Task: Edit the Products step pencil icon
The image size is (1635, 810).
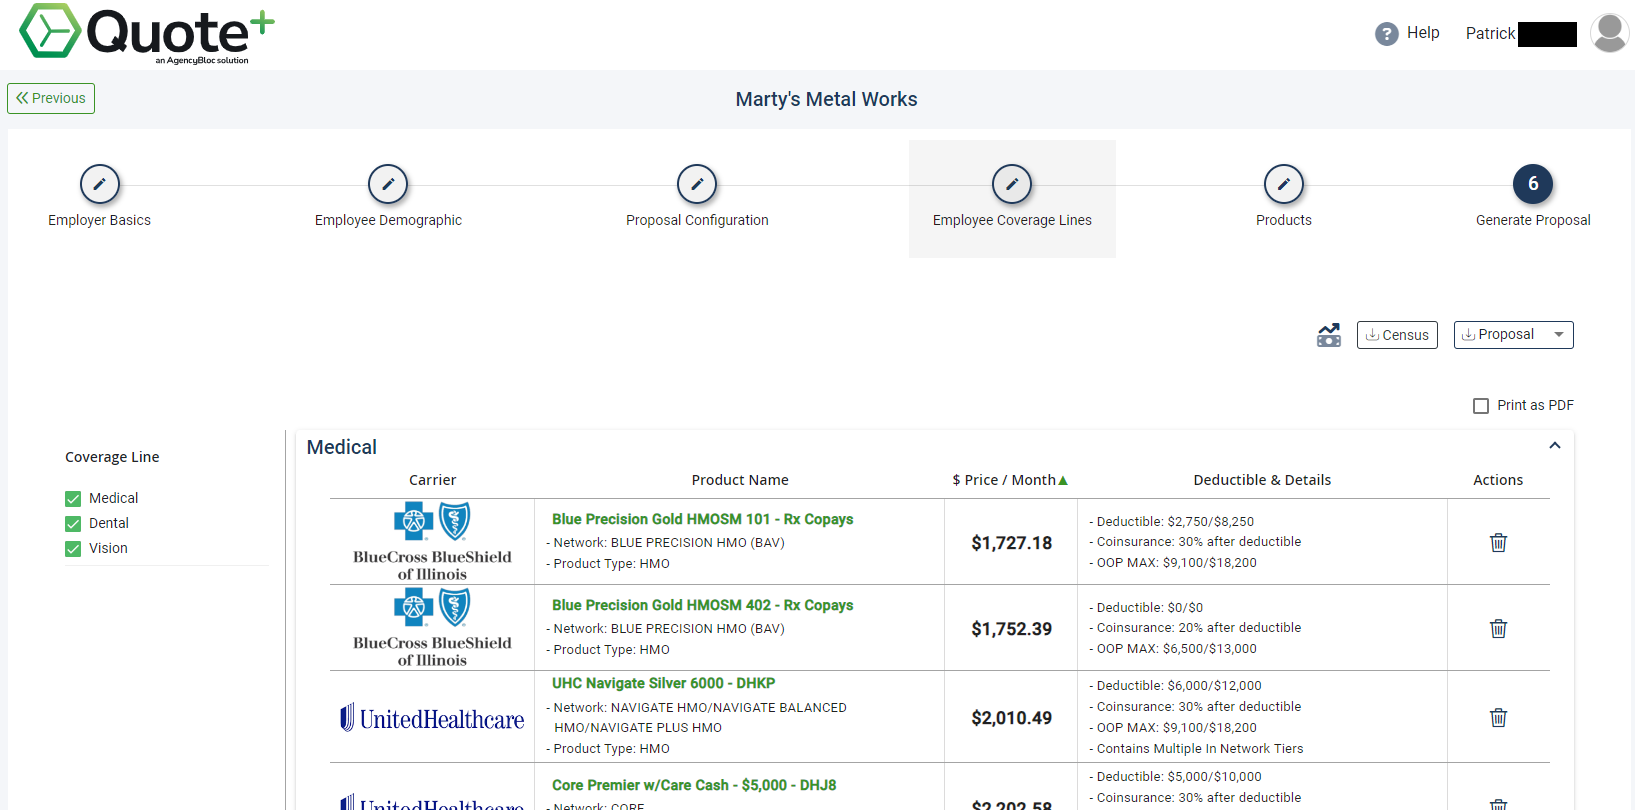Action: click(1284, 184)
